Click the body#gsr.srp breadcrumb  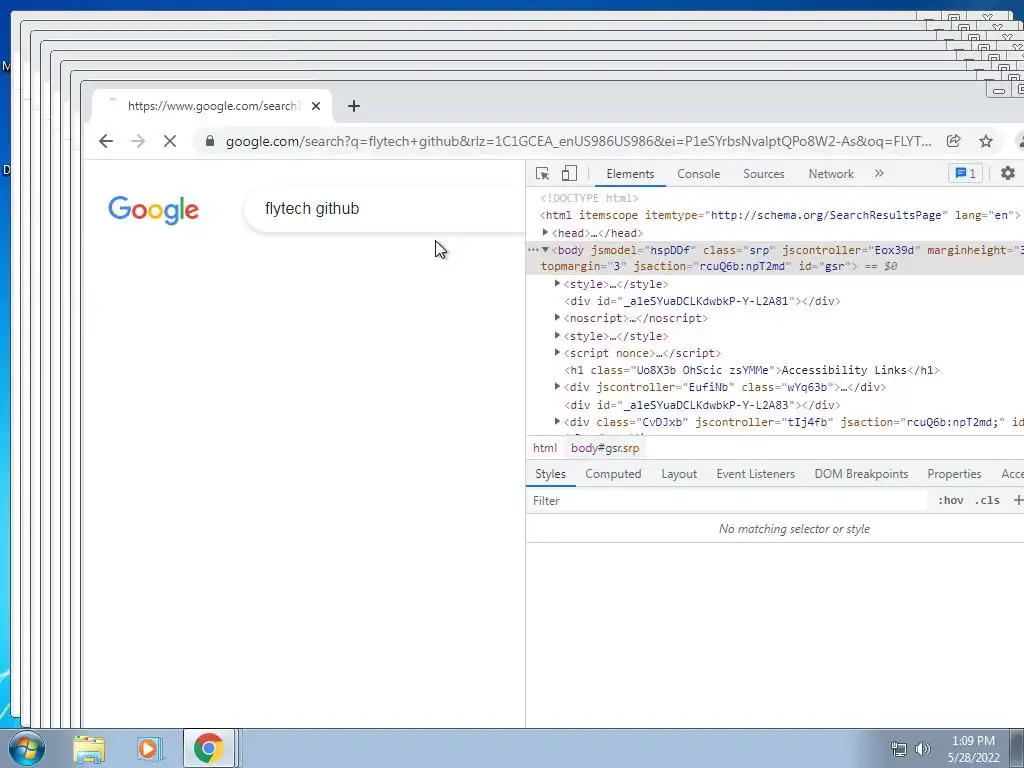[x=605, y=448]
